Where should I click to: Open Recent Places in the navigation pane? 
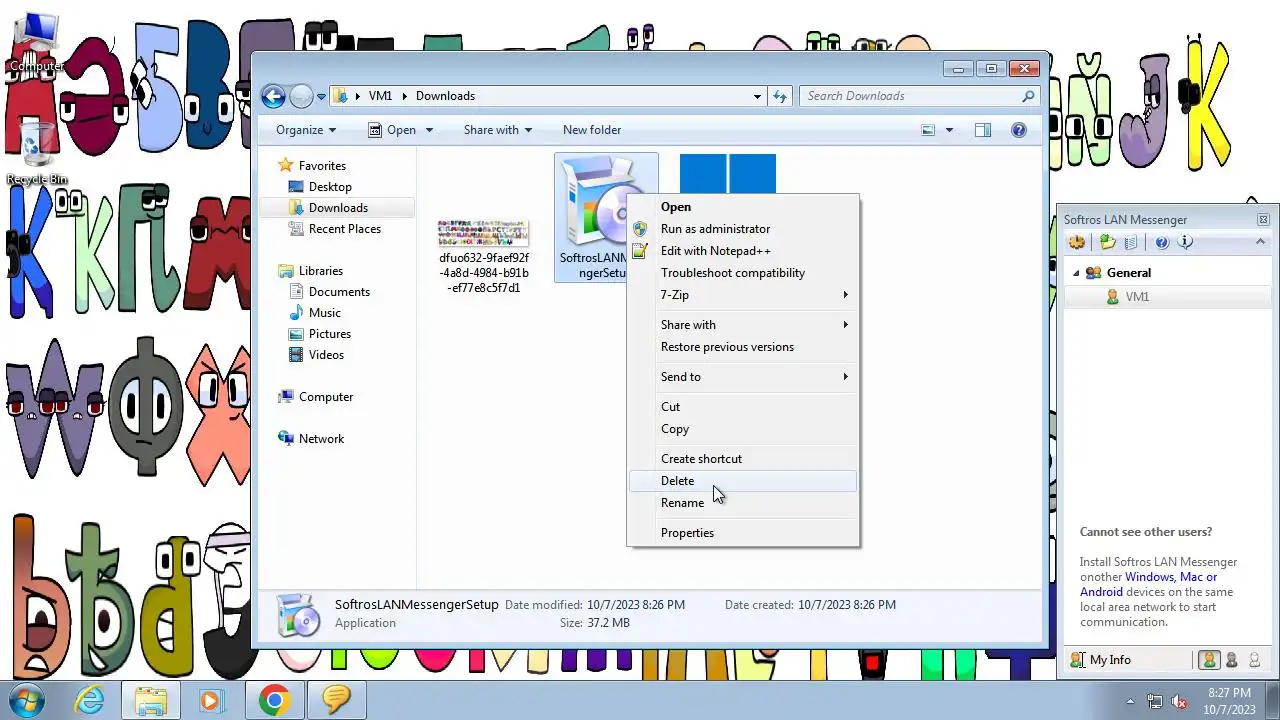pos(345,229)
